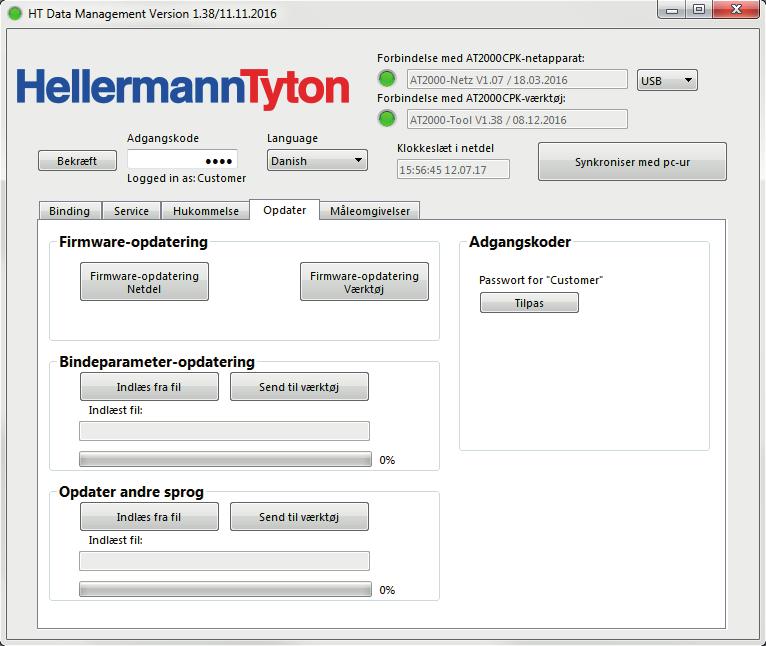The width and height of the screenshot is (766, 646).
Task: Click the Language label
Action: (x=292, y=138)
